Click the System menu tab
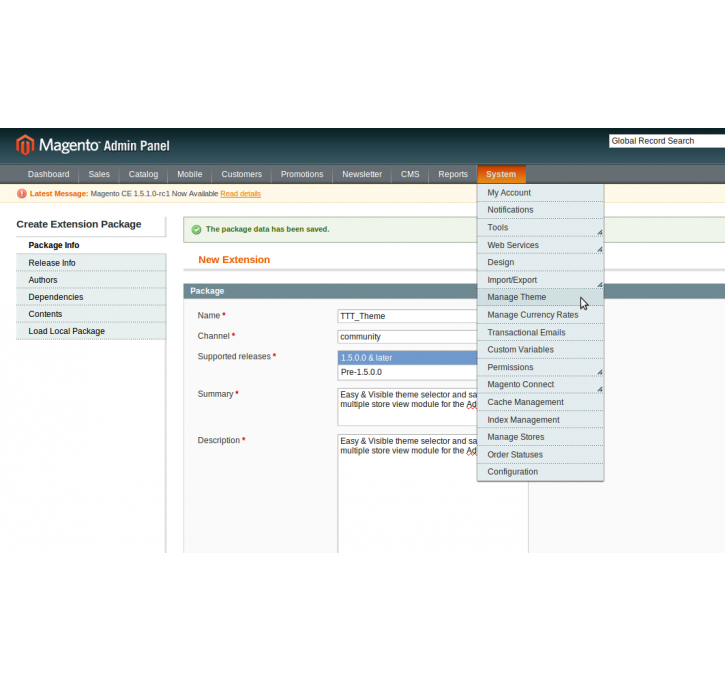 pos(501,174)
